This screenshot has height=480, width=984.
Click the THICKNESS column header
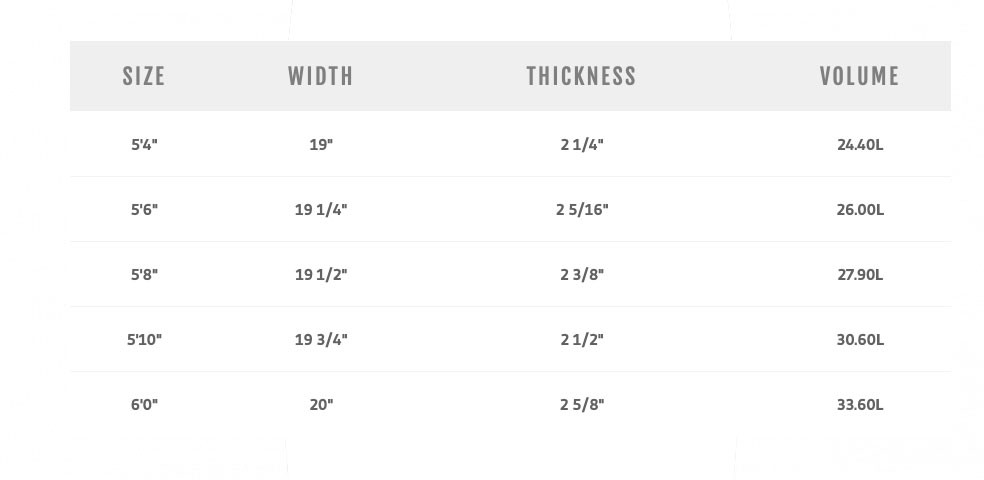(581, 76)
